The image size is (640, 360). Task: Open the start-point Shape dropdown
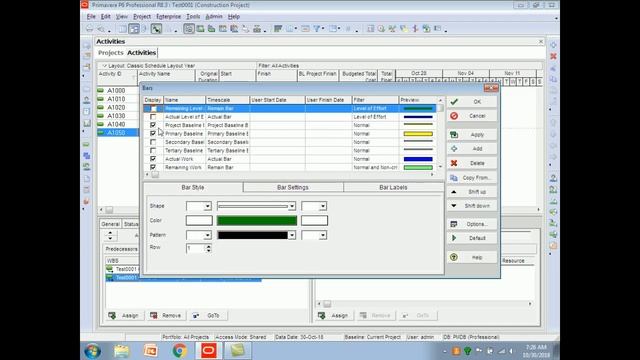coord(207,206)
